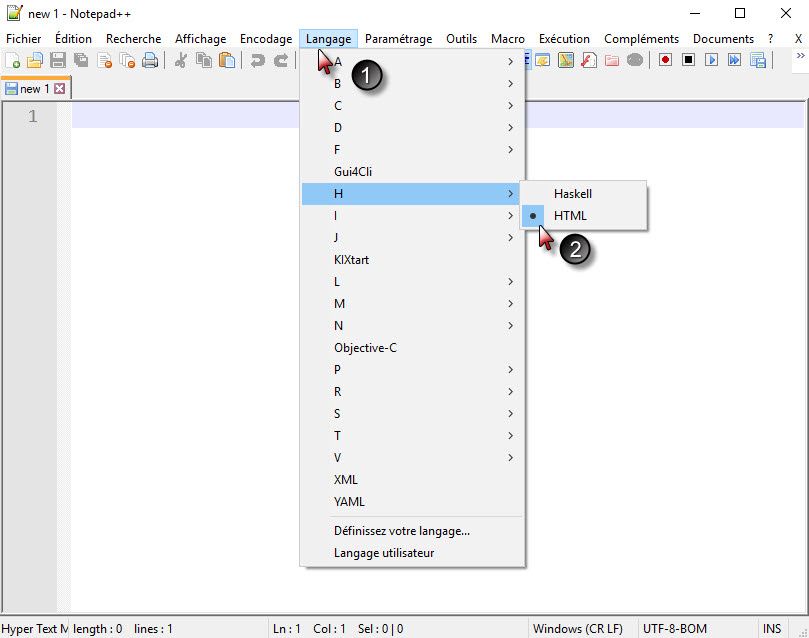
Task: Copy selection toolbar icon
Action: click(x=204, y=60)
